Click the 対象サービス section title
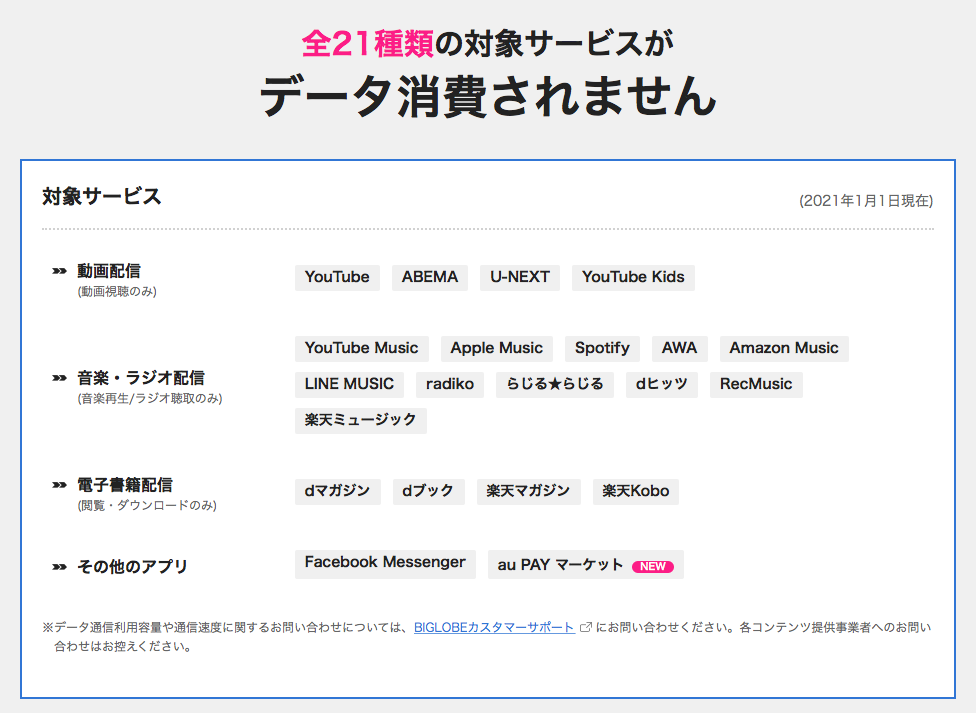 pos(101,196)
